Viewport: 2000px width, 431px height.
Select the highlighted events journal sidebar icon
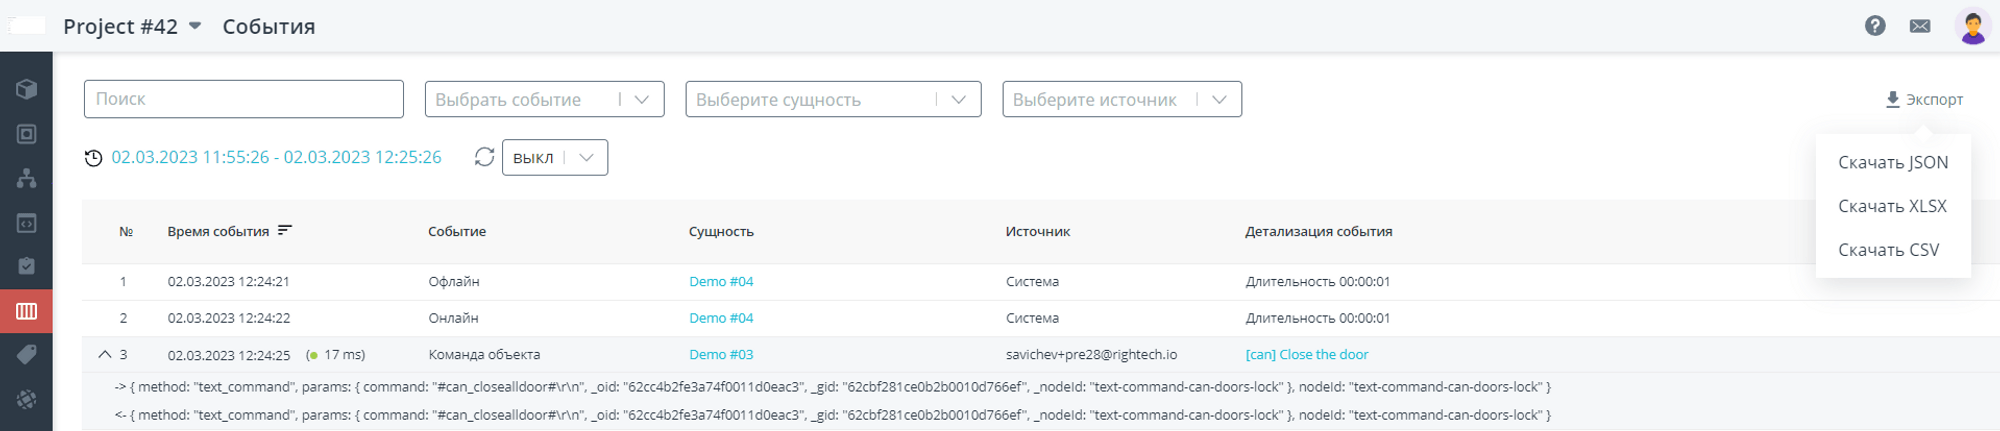click(27, 311)
